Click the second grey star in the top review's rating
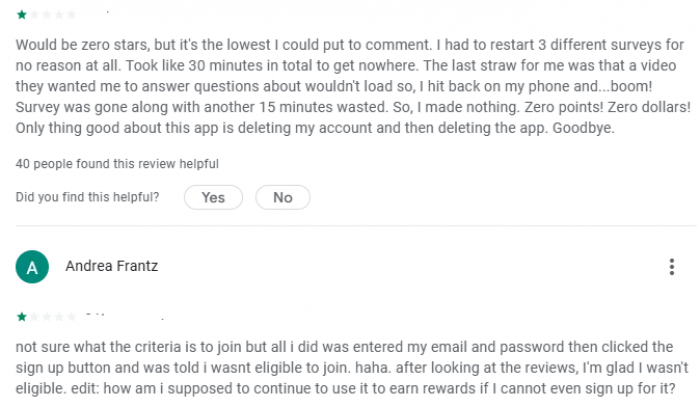The image size is (700, 407). click(x=34, y=15)
